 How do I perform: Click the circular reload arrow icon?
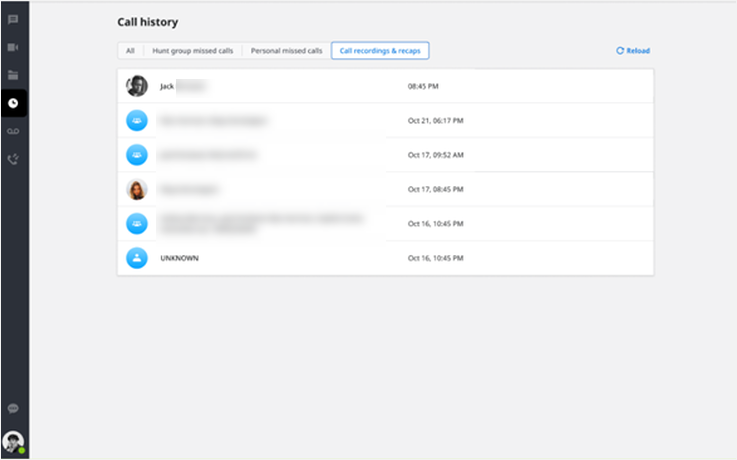(x=620, y=51)
